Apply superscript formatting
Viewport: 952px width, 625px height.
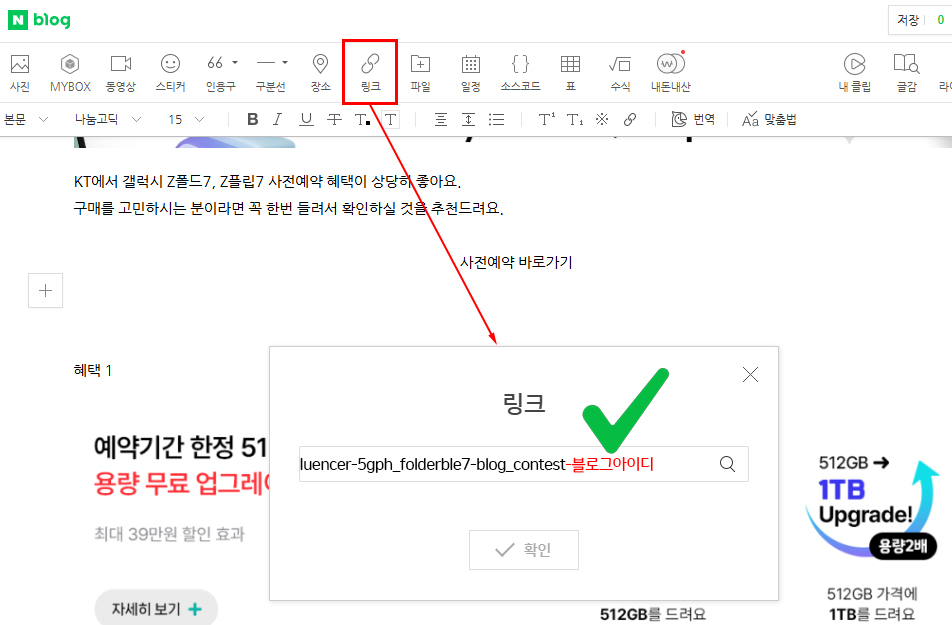(546, 120)
